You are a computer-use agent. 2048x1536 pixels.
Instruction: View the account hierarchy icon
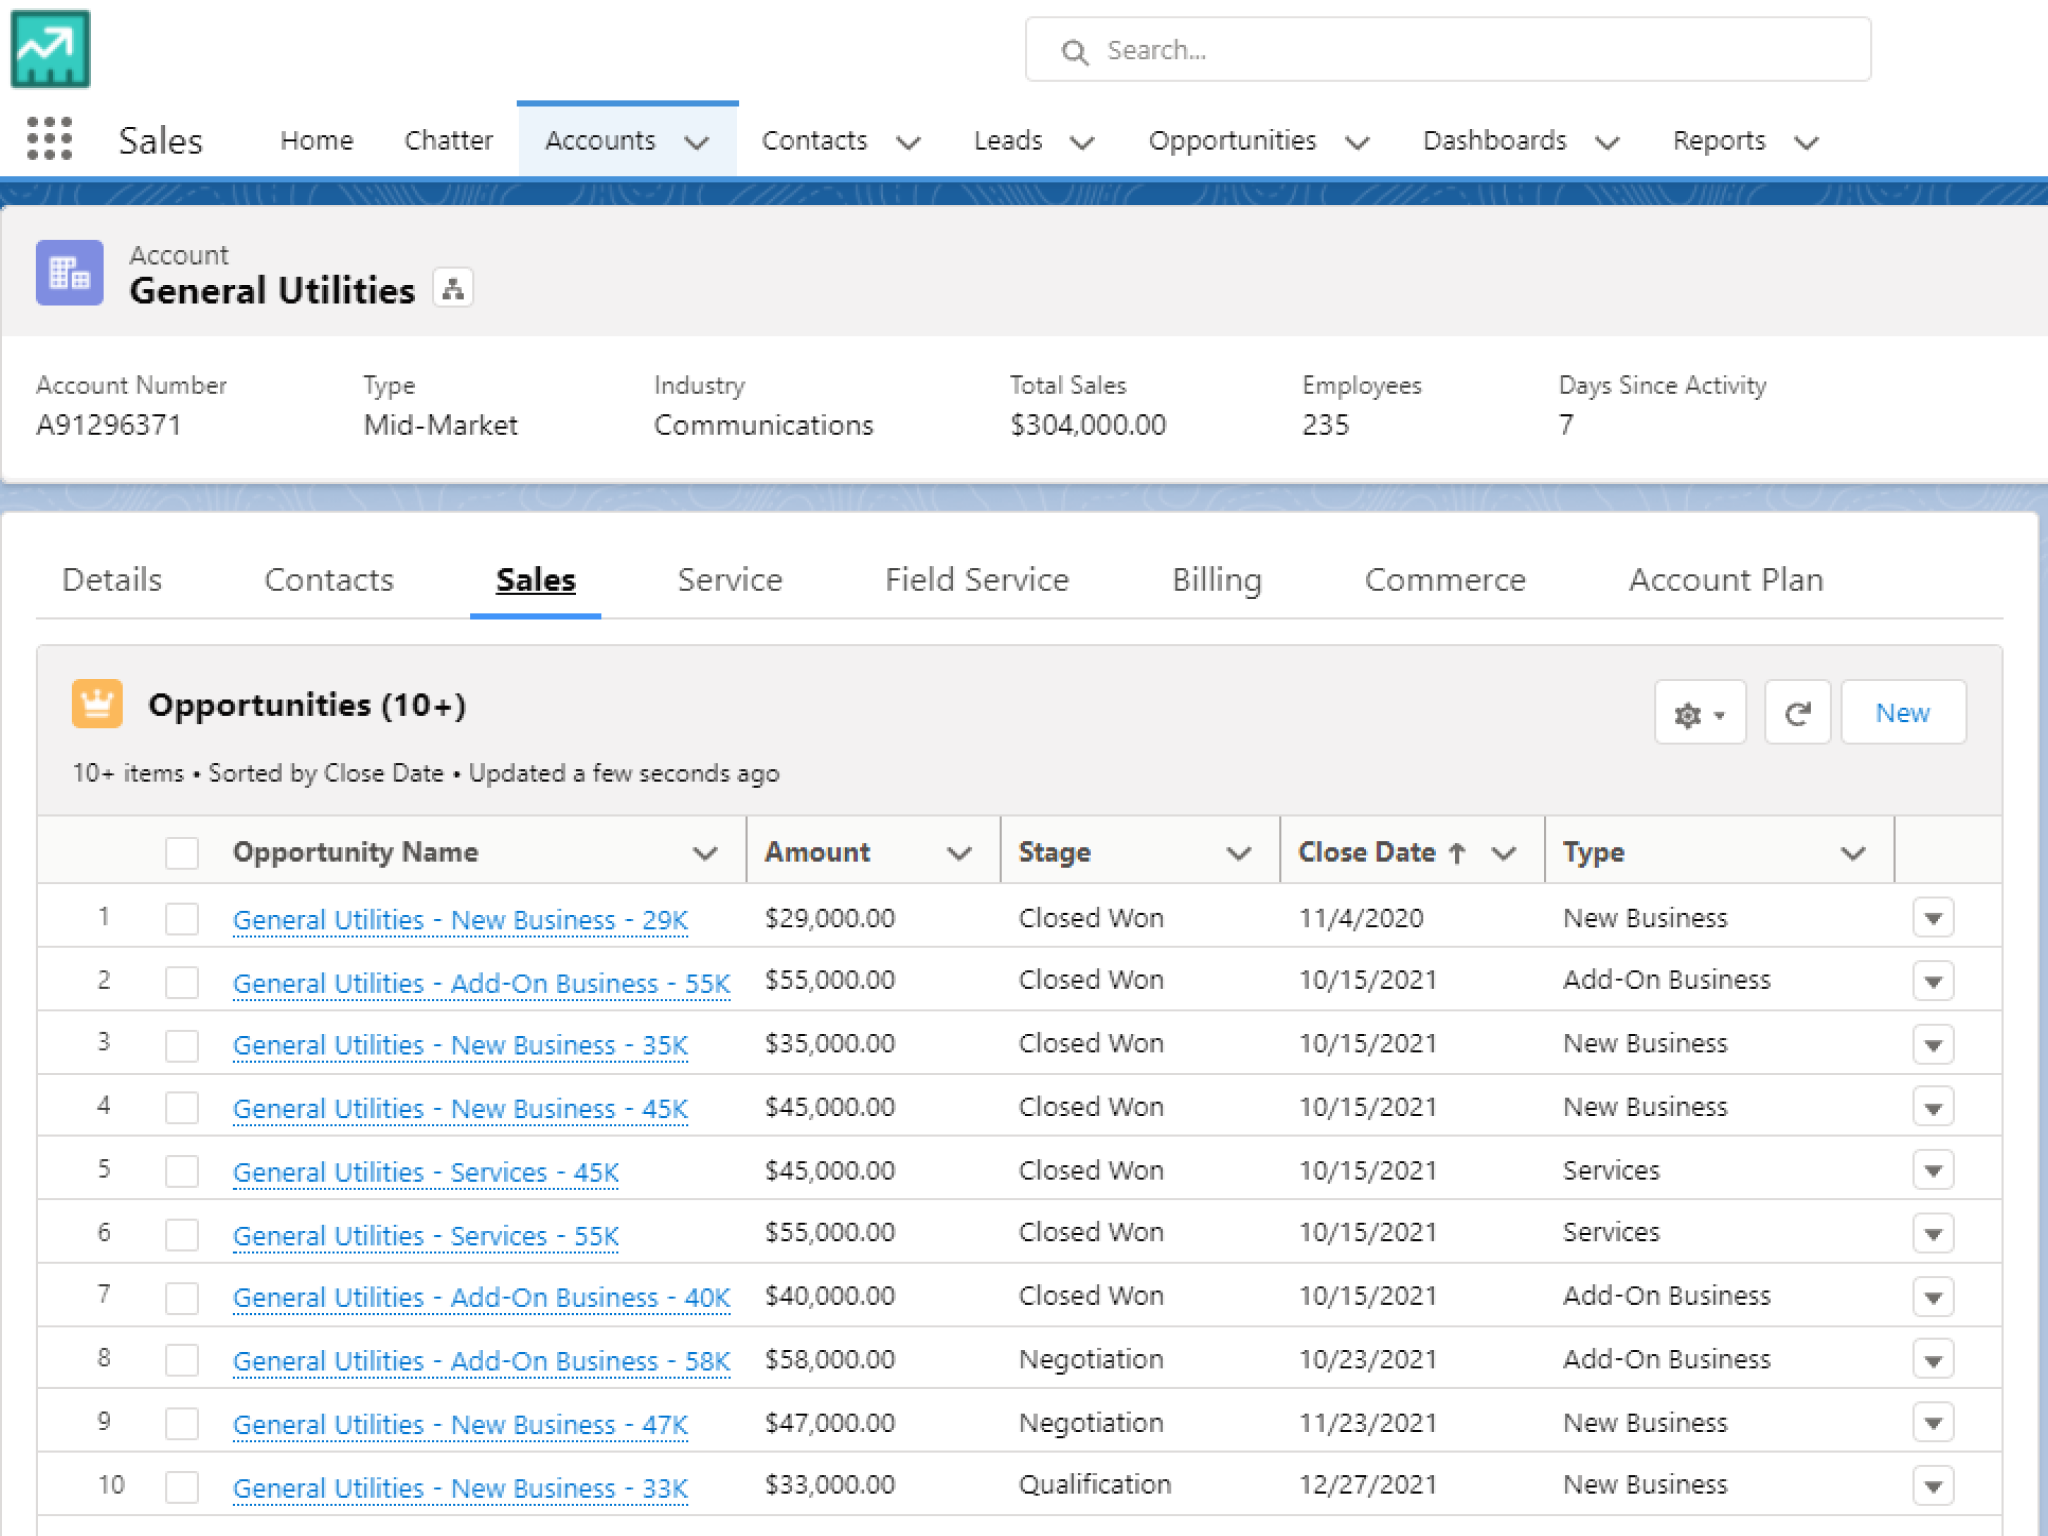click(x=453, y=290)
